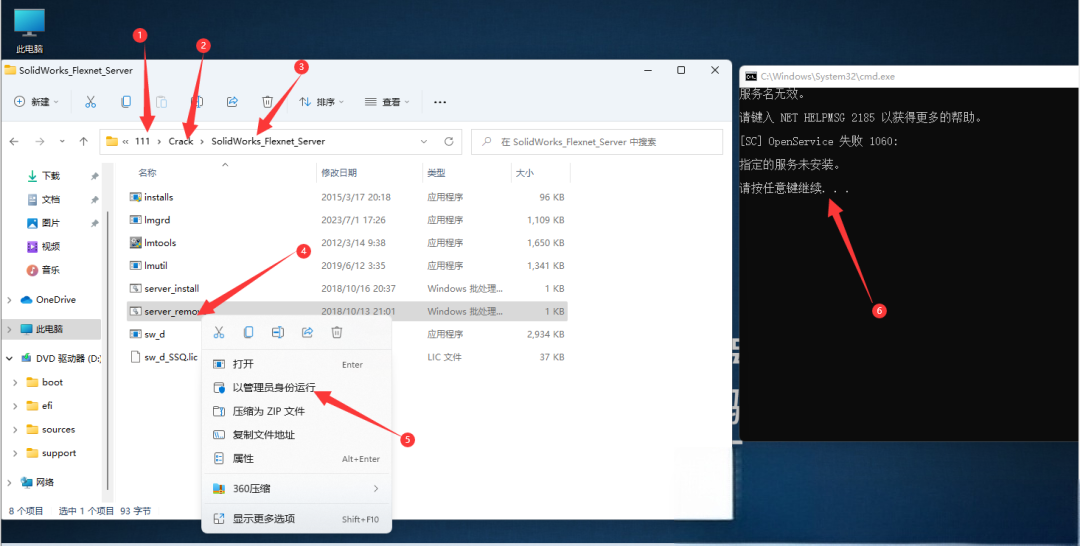Click the Refresh button in address bar
1080x546 pixels.
[x=448, y=141]
